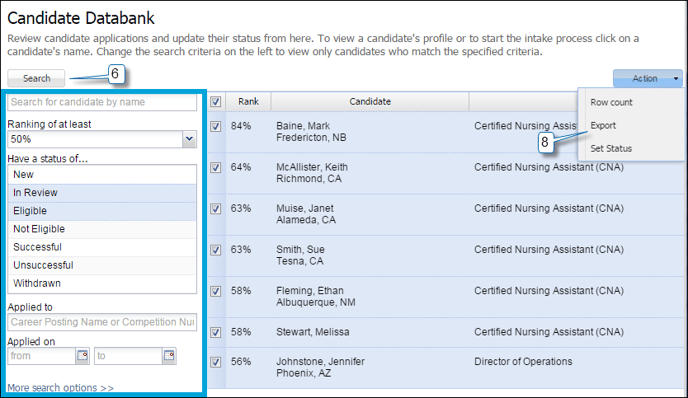The image size is (688, 398).
Task: Choose Row count from the Action menu
Action: [611, 102]
